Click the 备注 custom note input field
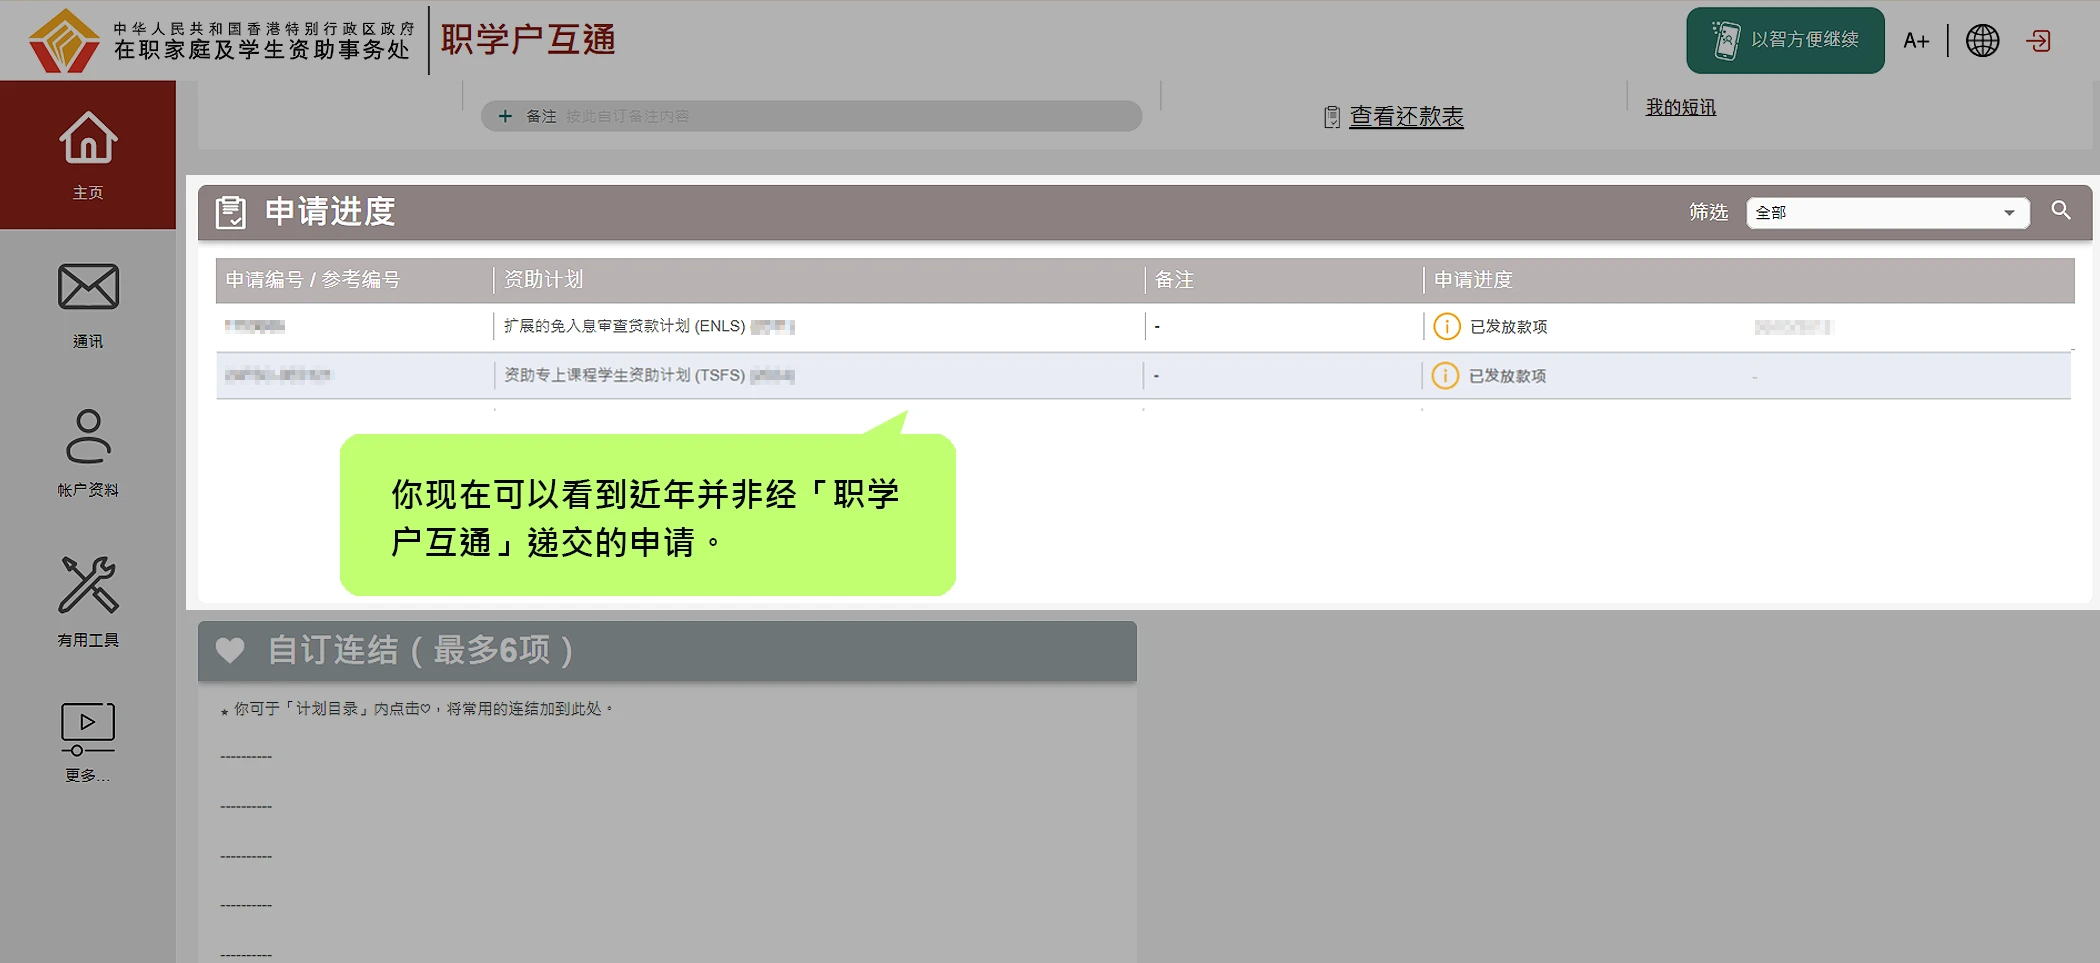 coord(810,116)
